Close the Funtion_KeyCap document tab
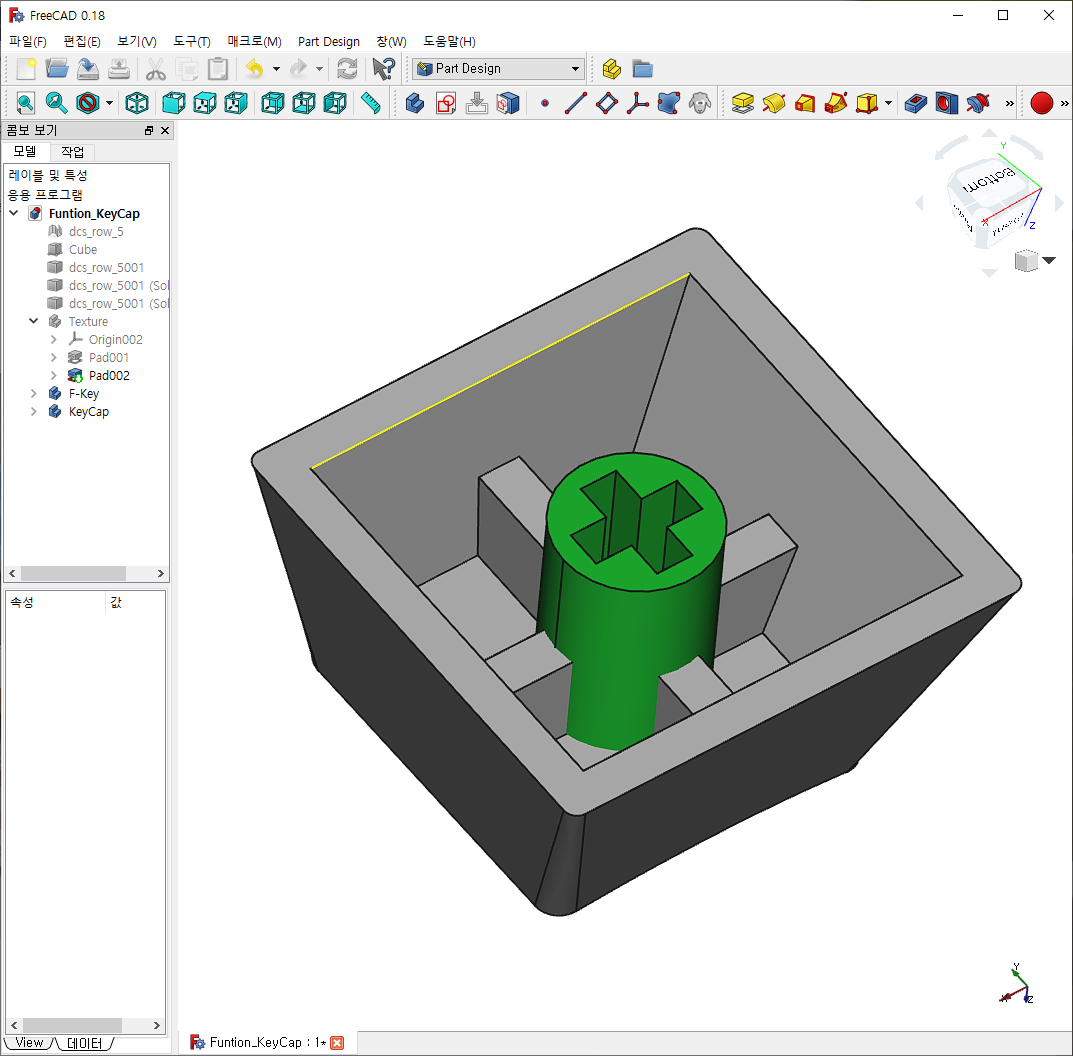Image resolution: width=1073 pixels, height=1056 pixels. click(x=337, y=1043)
